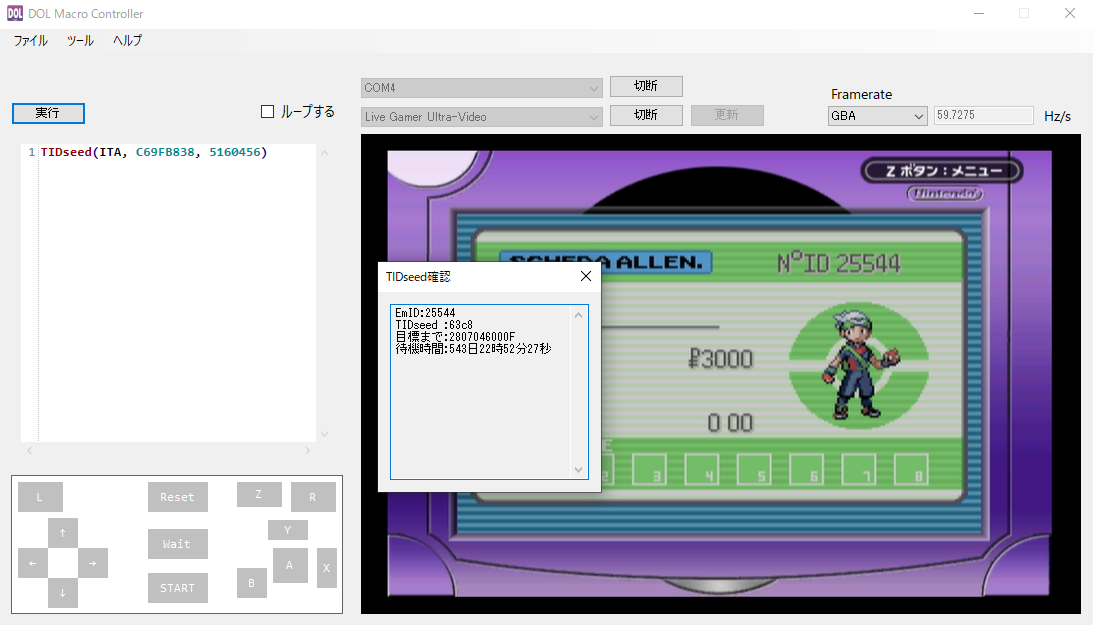Click the TIDseed macro line in editor
1093x625 pixels.
[x=154, y=152]
